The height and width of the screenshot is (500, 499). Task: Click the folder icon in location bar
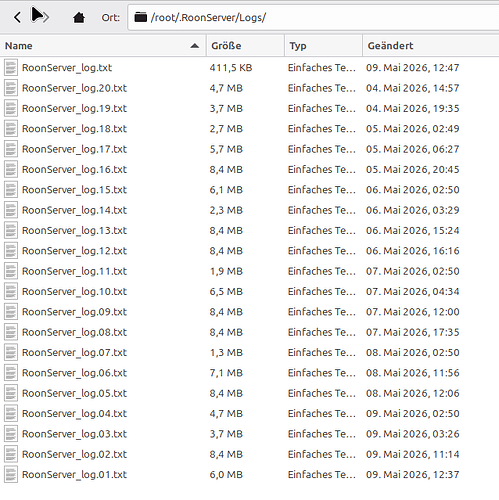click(140, 17)
